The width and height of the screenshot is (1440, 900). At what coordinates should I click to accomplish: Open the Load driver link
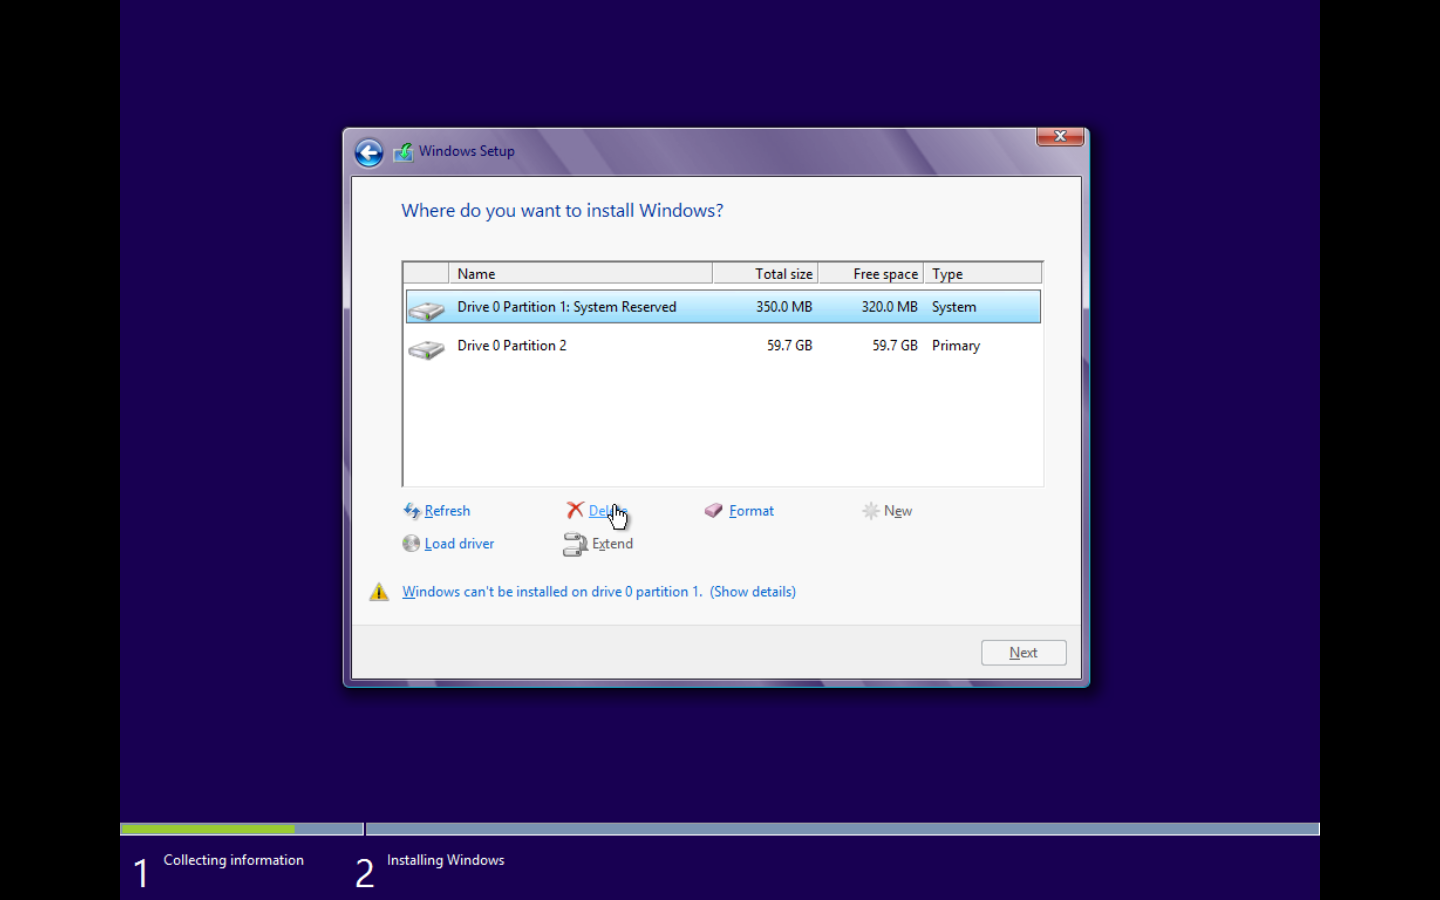(459, 544)
